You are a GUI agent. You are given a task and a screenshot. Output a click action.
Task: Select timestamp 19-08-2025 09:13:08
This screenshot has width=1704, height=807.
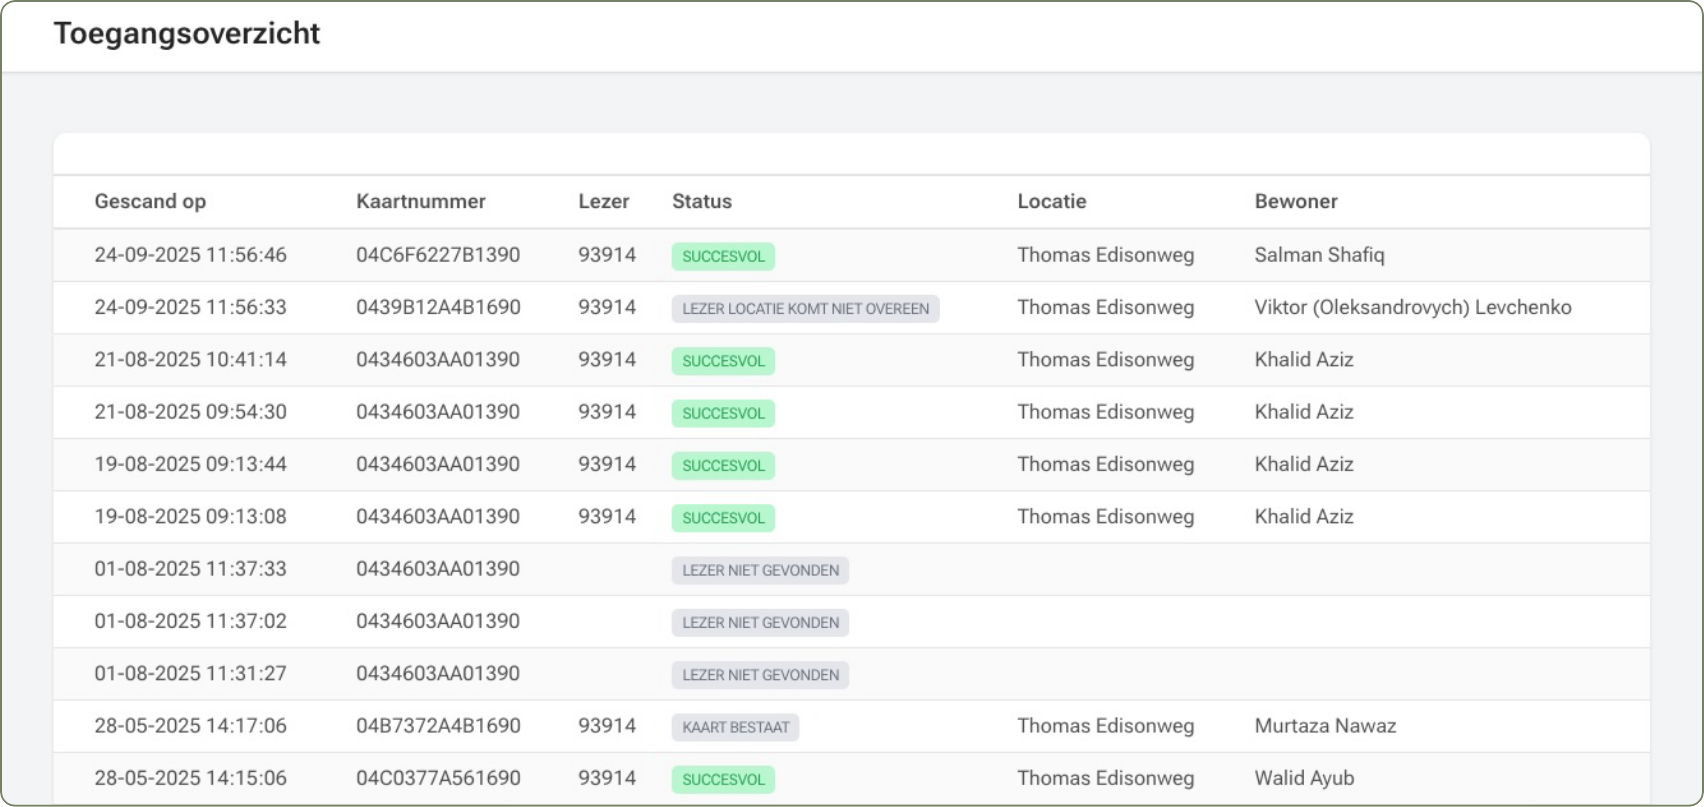coord(190,516)
